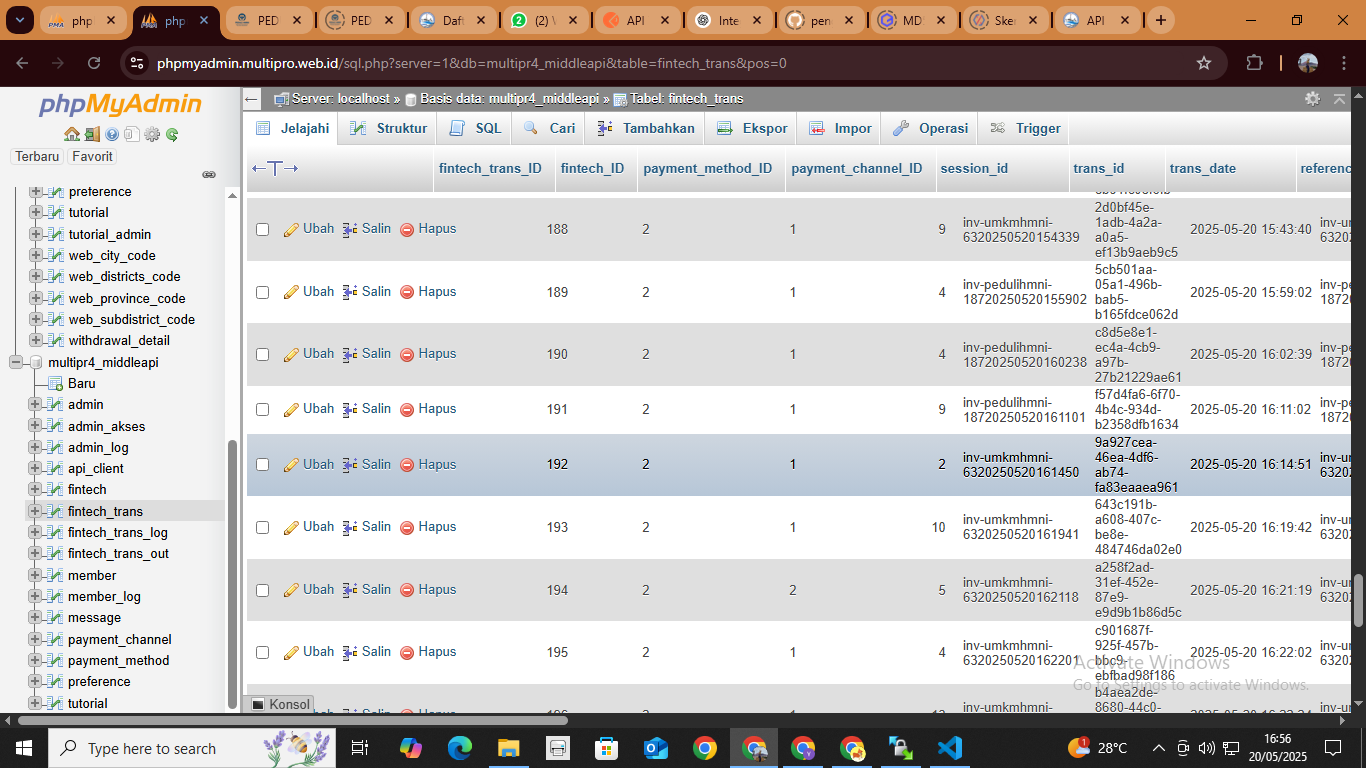
Task: Click the Salin link for row 190
Action: point(376,354)
